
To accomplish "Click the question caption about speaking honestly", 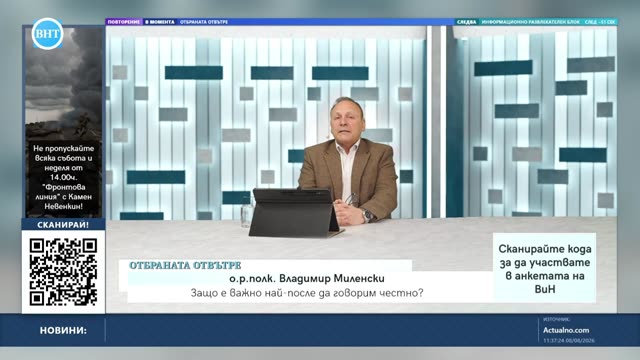I will pos(307,293).
